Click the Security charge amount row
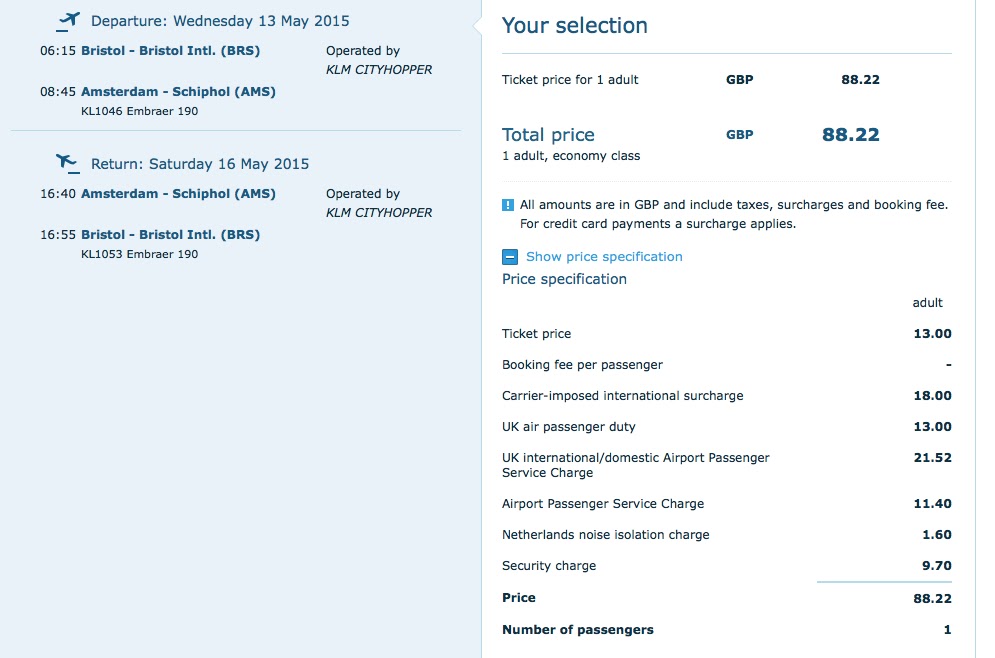This screenshot has width=995, height=658. tap(937, 565)
